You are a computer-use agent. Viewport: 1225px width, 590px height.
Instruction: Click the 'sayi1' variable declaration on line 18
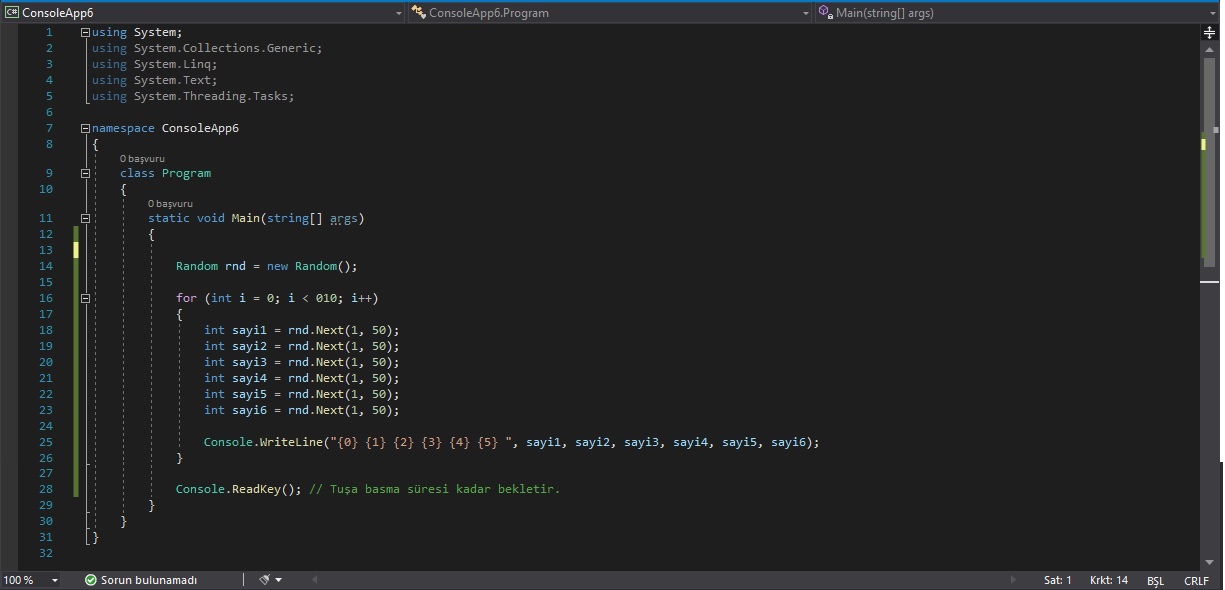pos(249,330)
